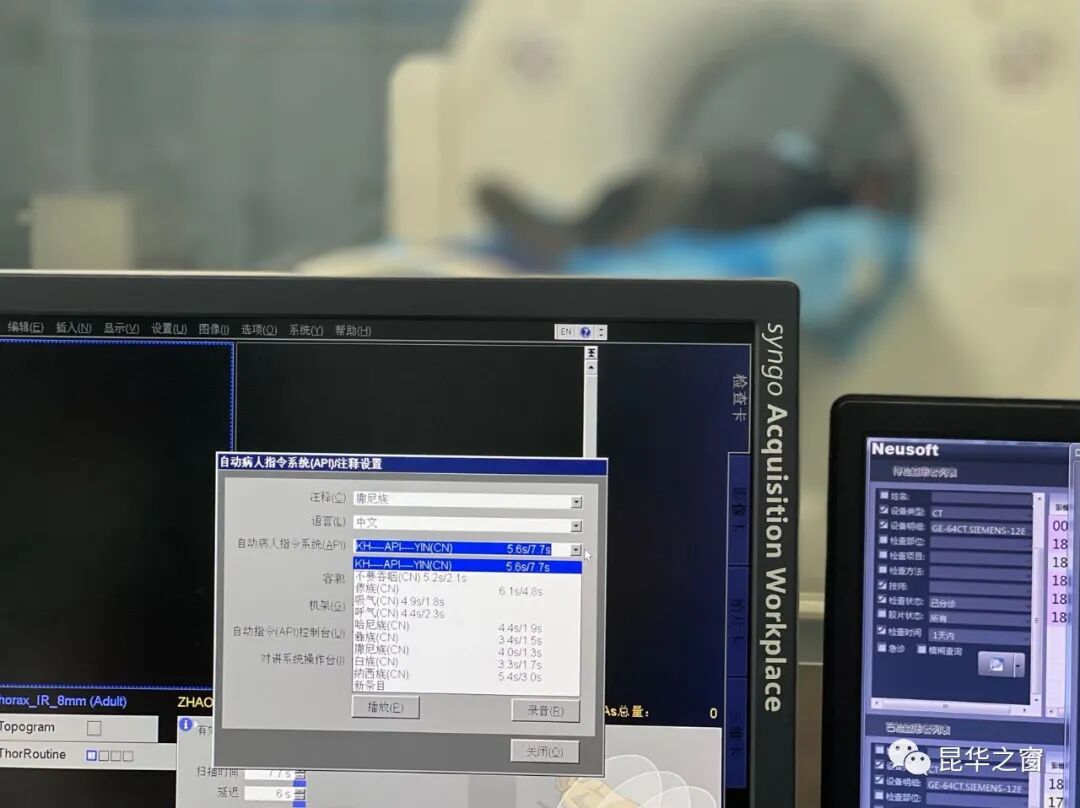Open the 编辑(E) menu

[25, 328]
